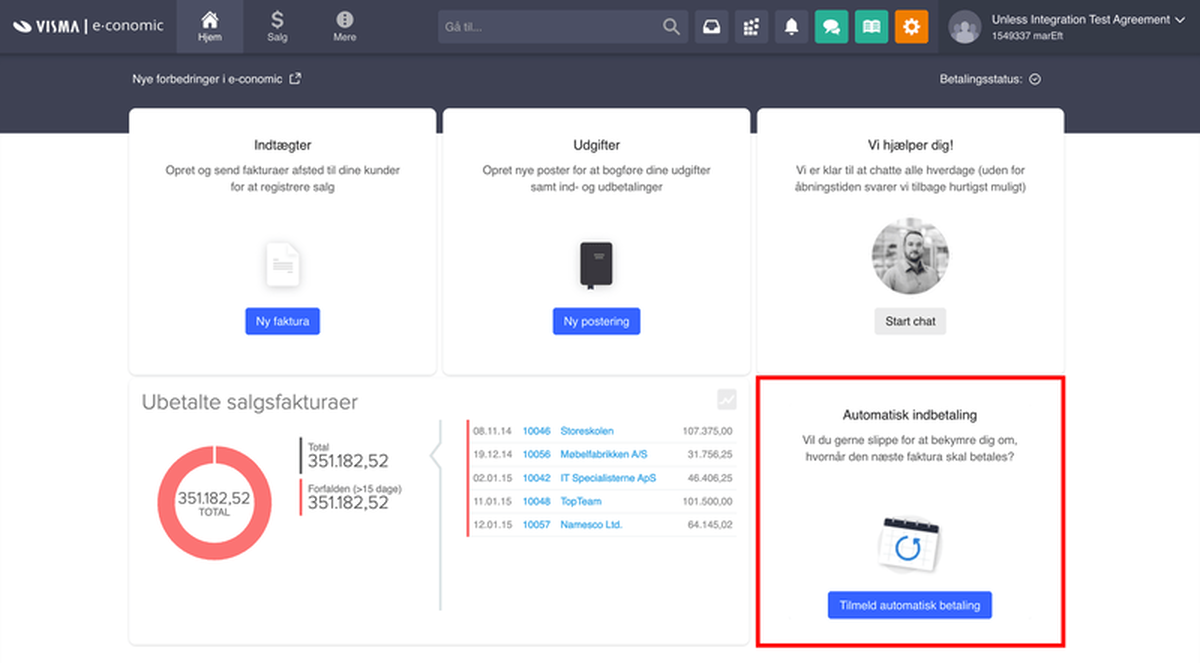Click the date 11.01.15

pyautogui.click(x=493, y=501)
